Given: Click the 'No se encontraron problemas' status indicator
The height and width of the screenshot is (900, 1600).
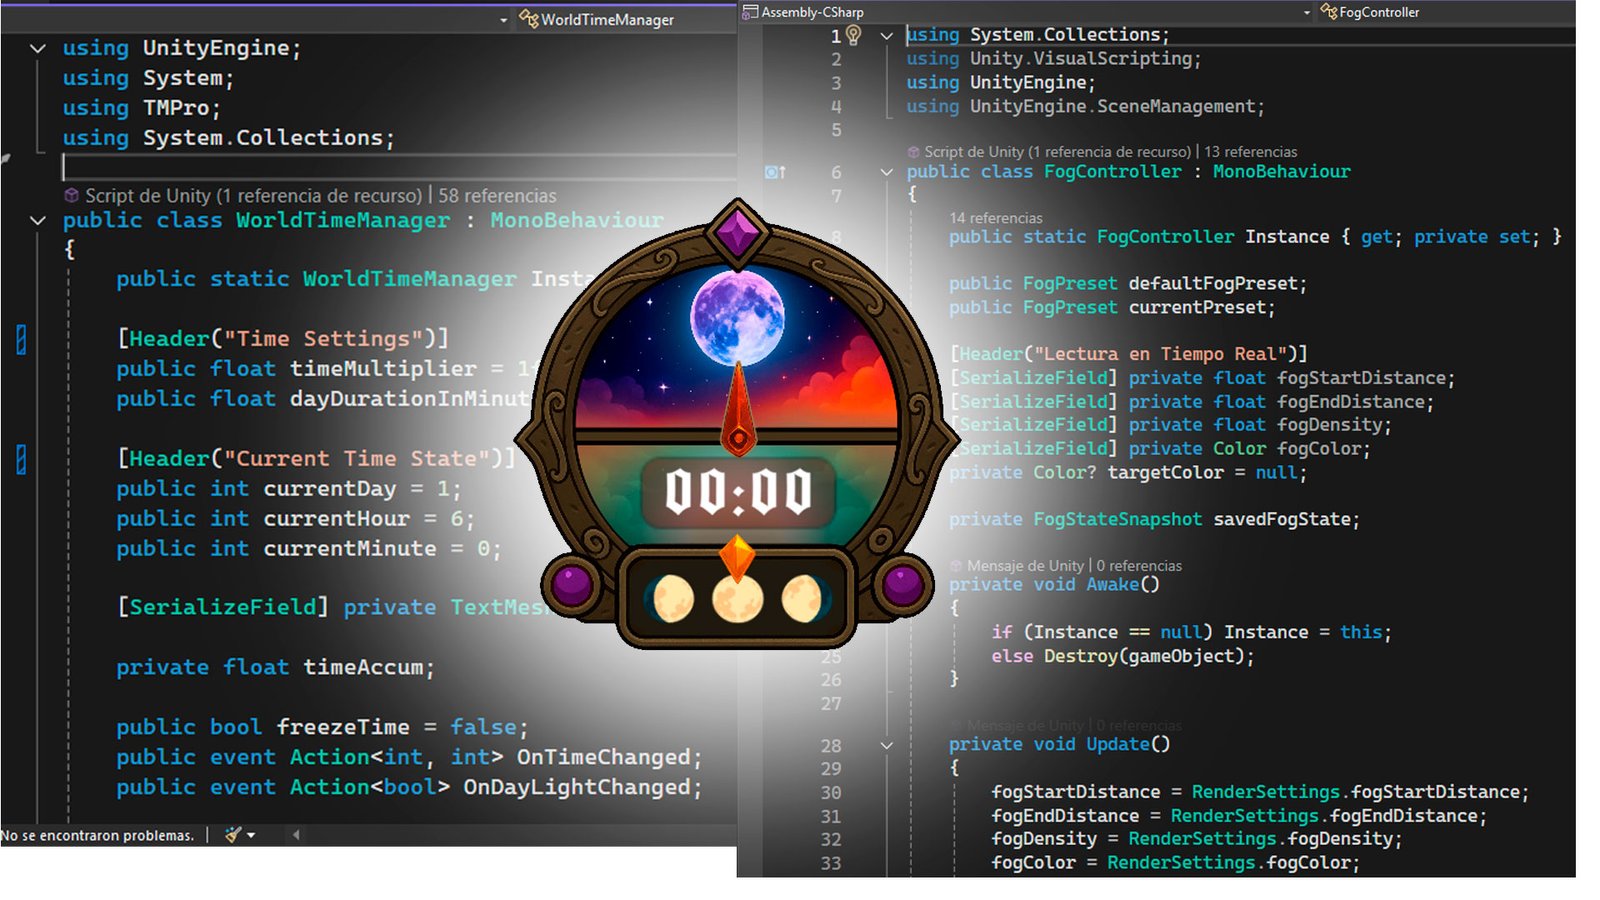Looking at the screenshot, I should [x=97, y=835].
